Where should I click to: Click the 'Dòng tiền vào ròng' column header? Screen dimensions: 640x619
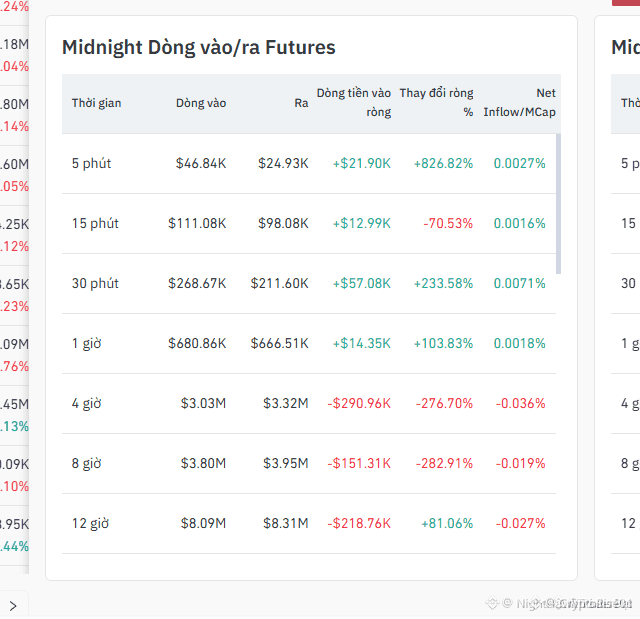tap(354, 102)
